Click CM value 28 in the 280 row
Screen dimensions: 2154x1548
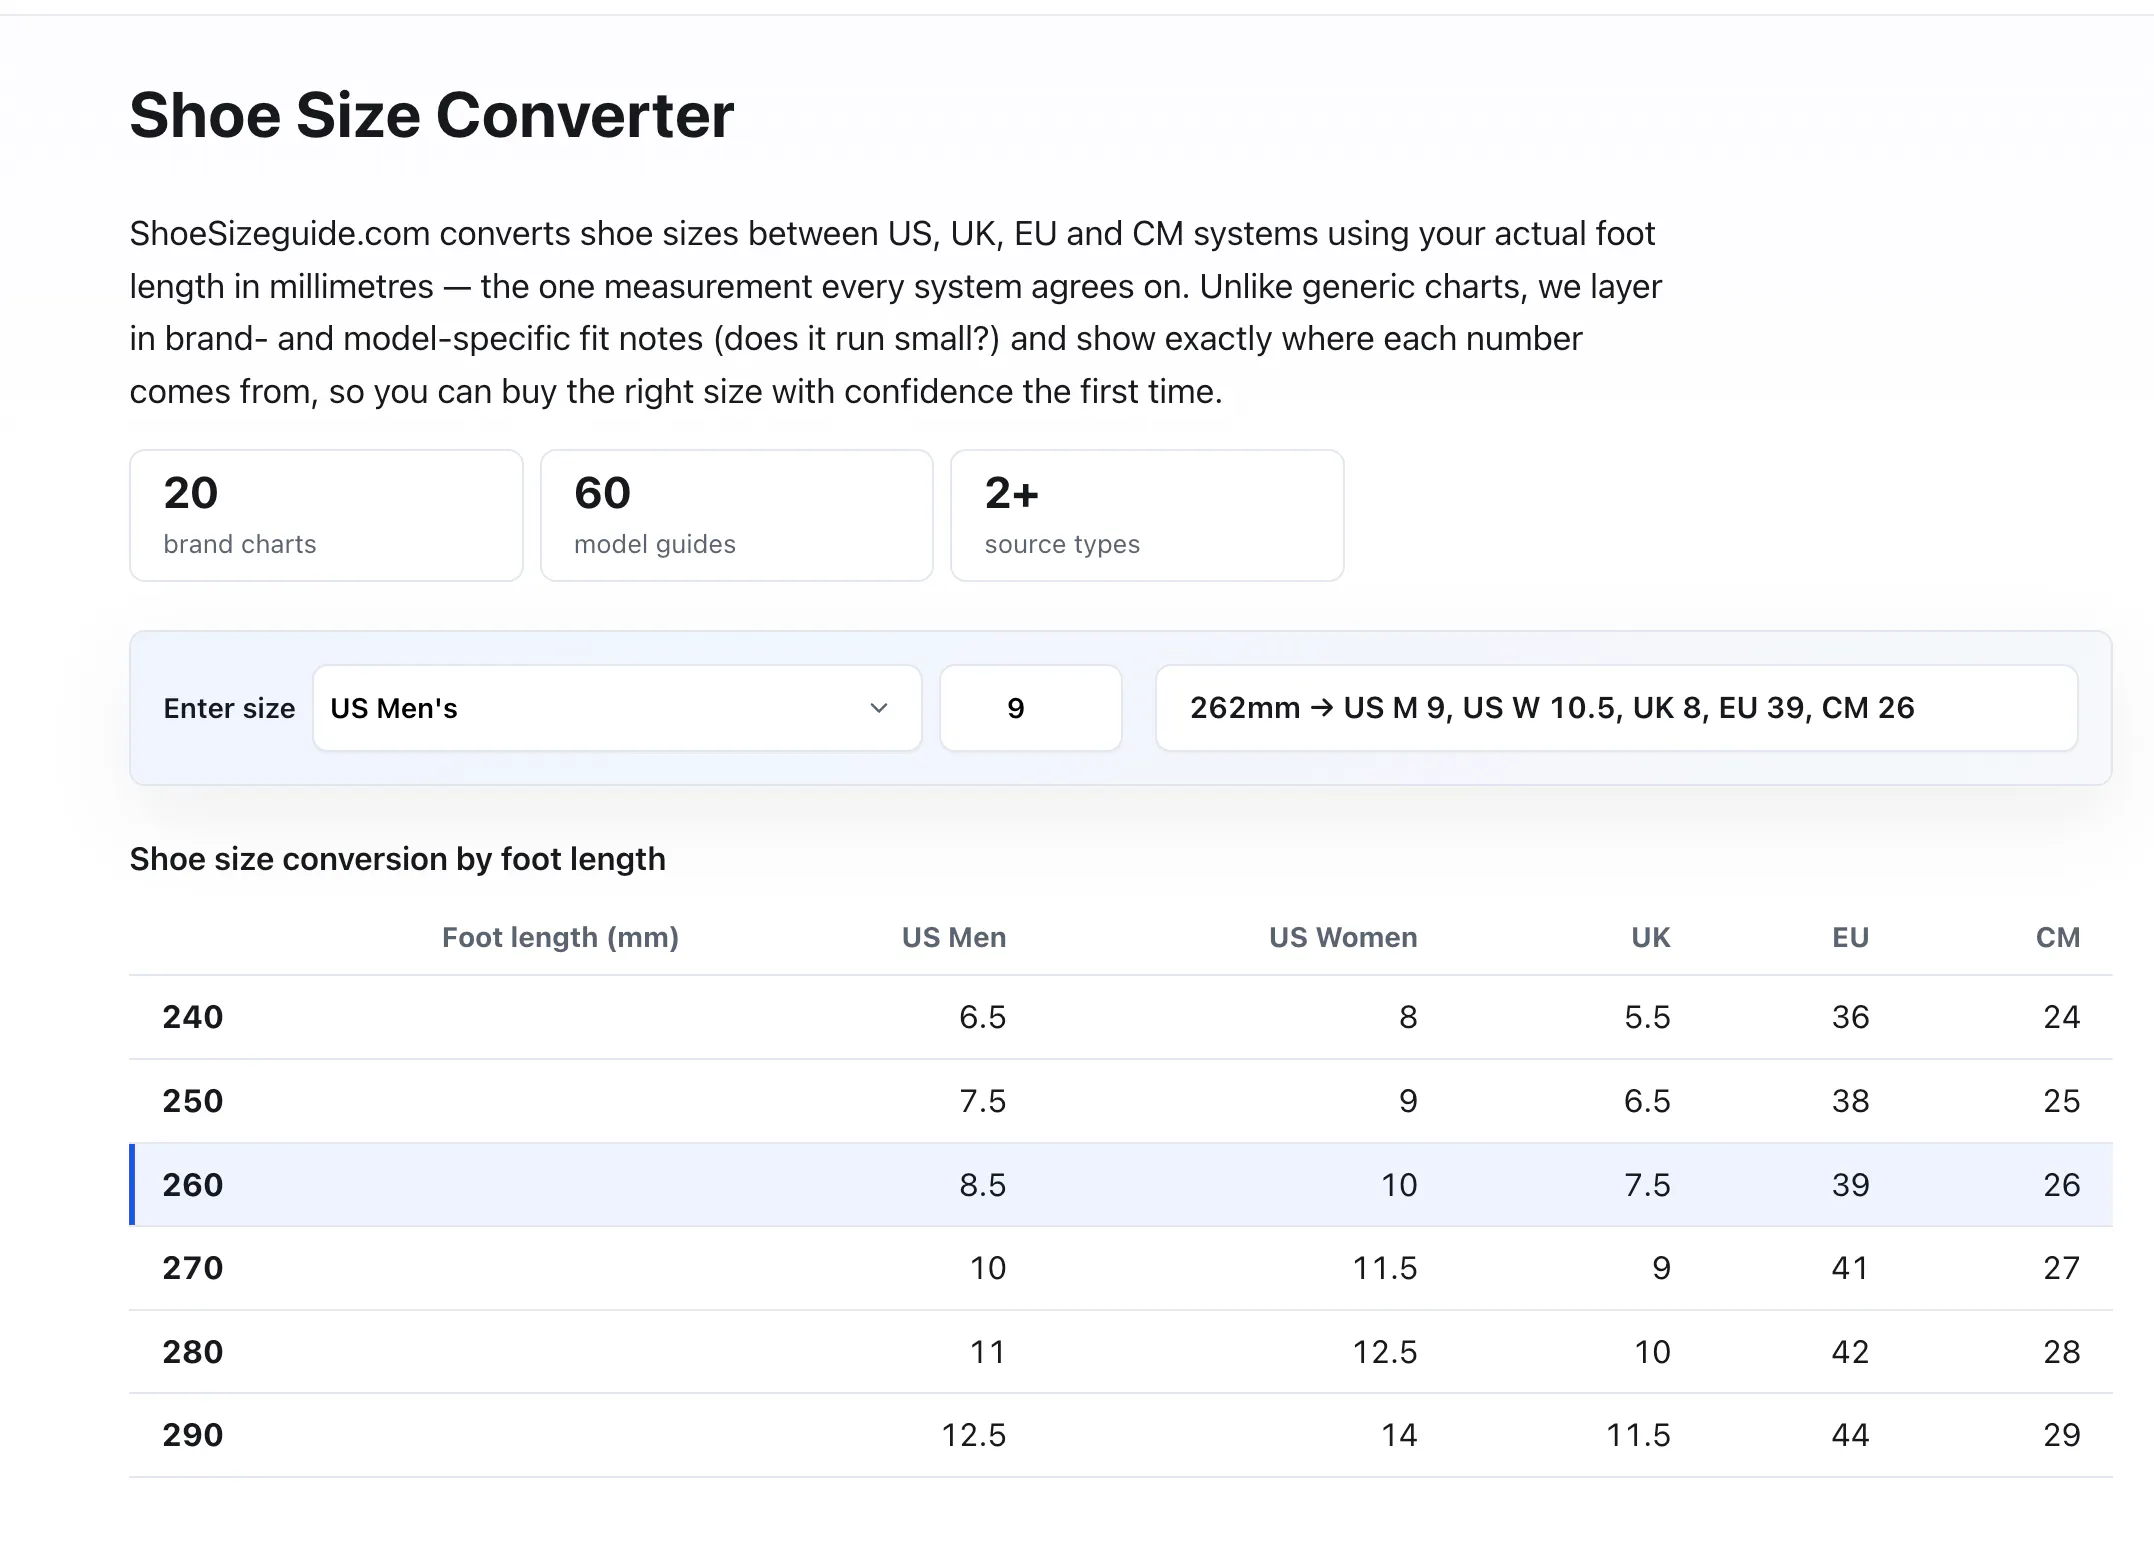click(2062, 1352)
